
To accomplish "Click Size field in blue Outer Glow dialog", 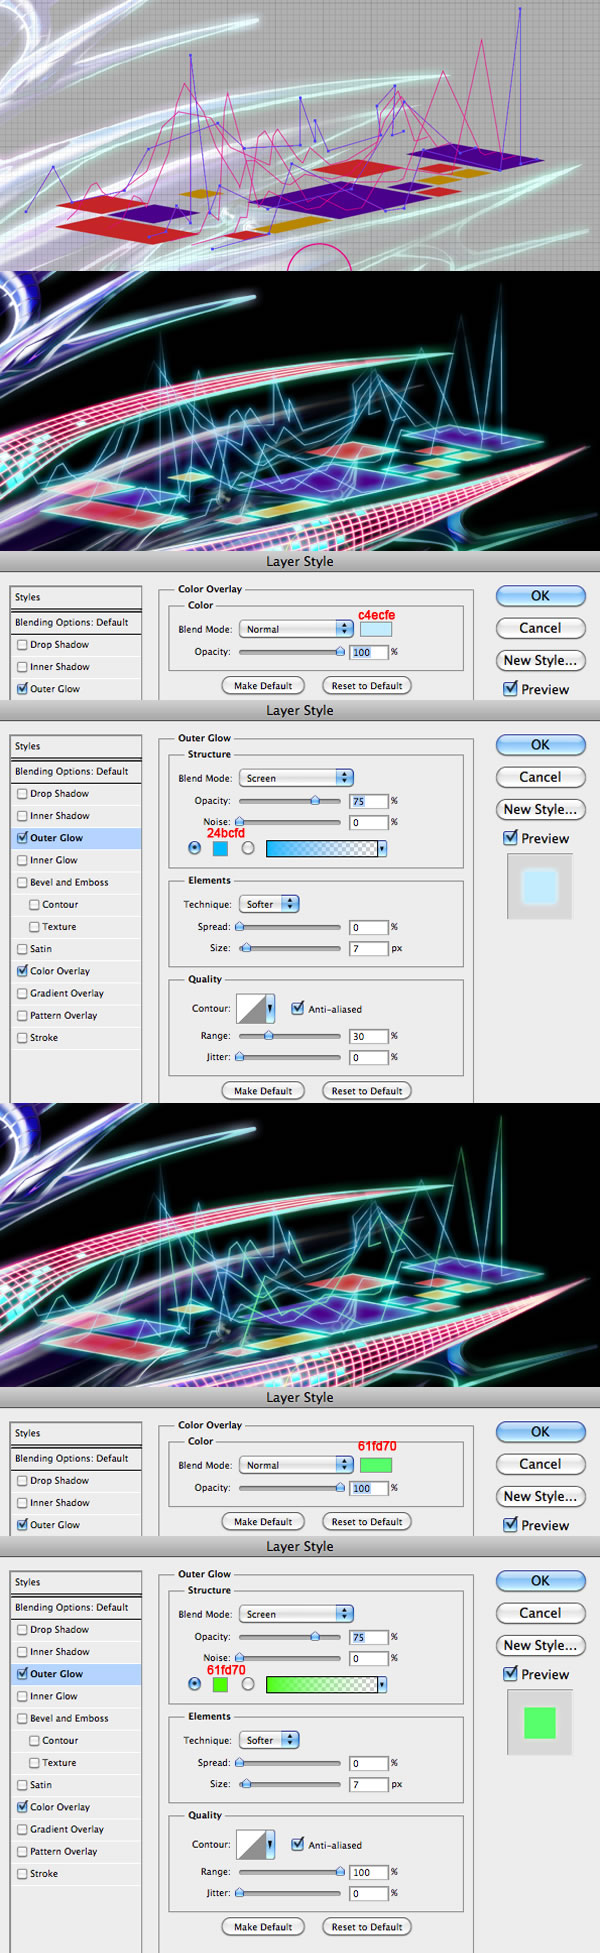I will point(369,948).
